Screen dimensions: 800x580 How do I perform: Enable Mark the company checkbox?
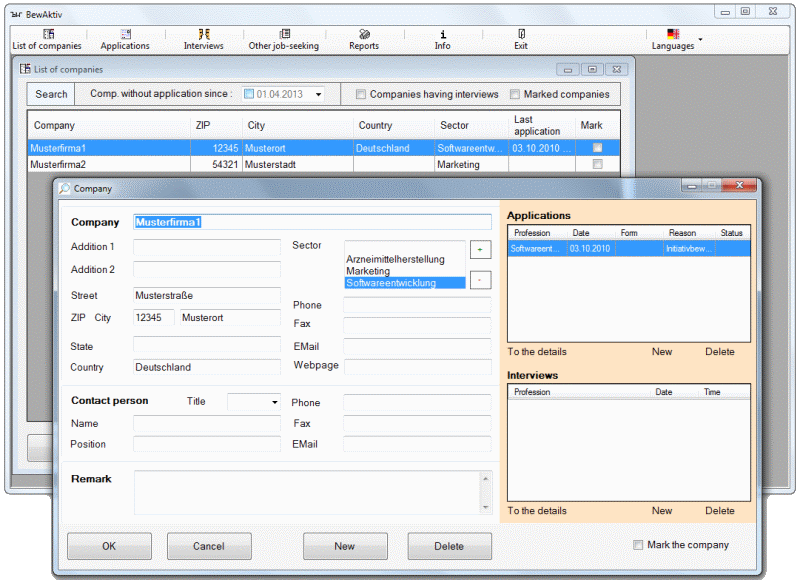click(x=638, y=545)
